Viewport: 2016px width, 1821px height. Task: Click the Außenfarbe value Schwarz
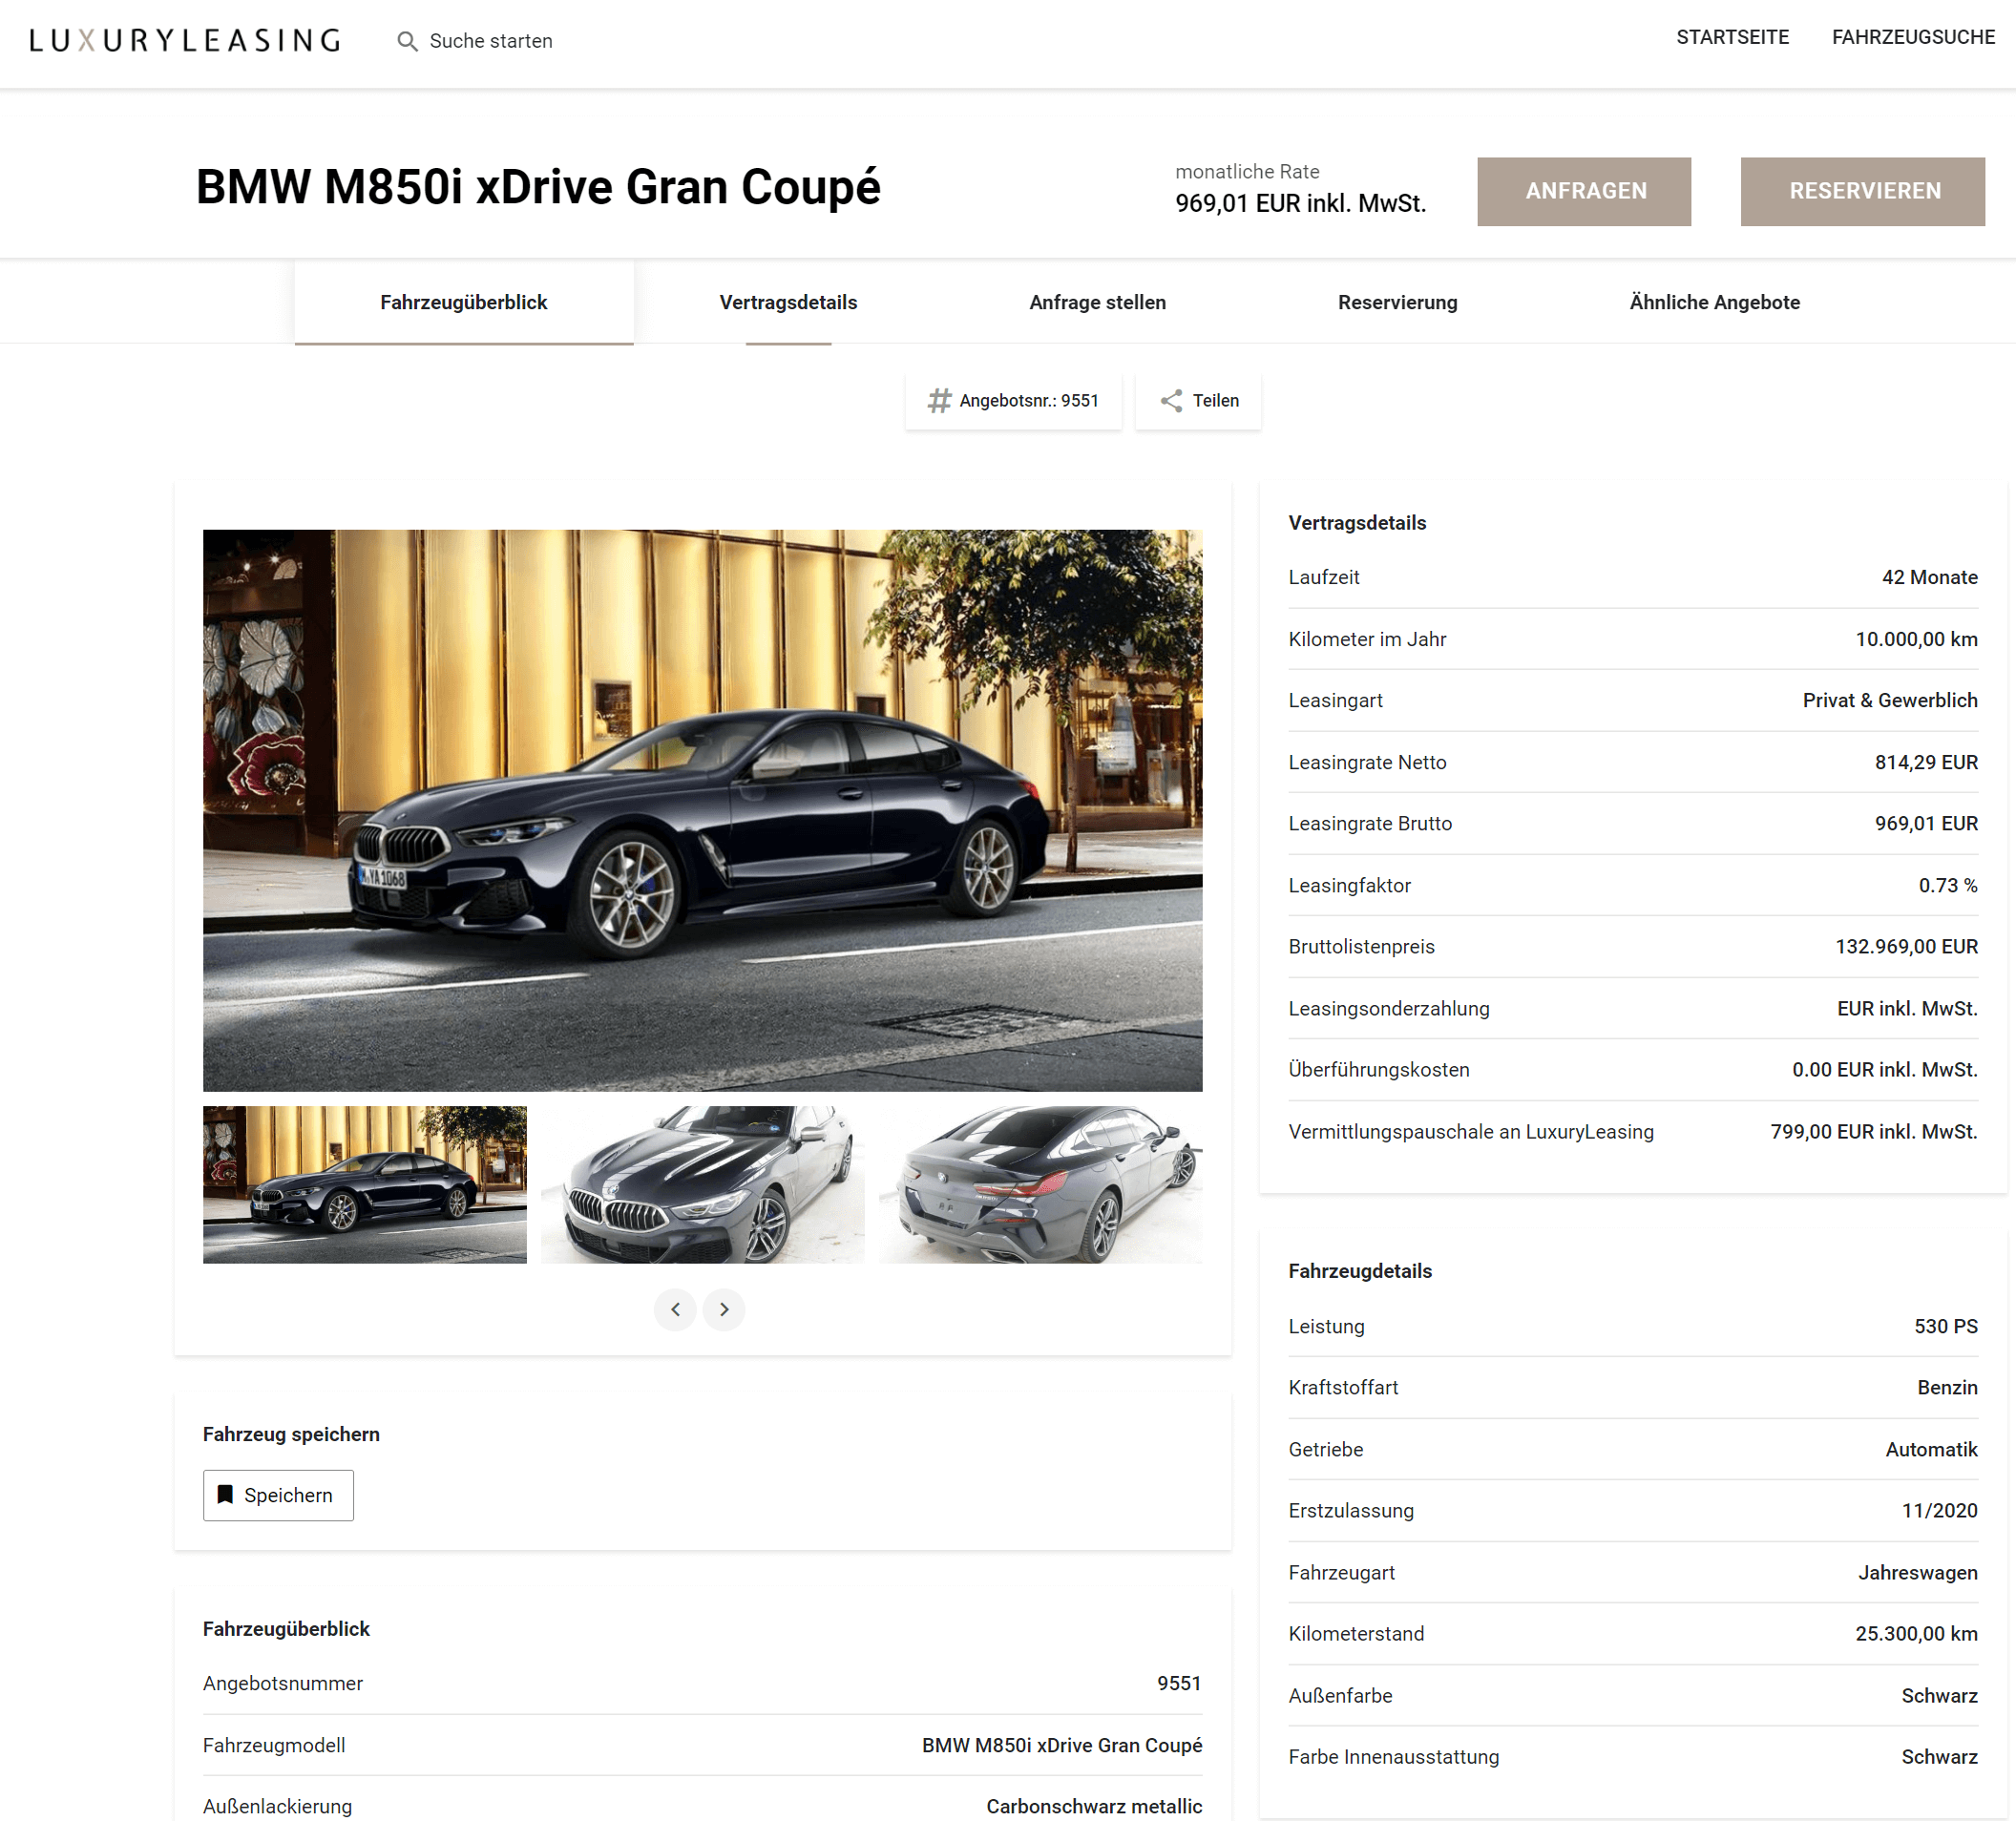1939,1695
